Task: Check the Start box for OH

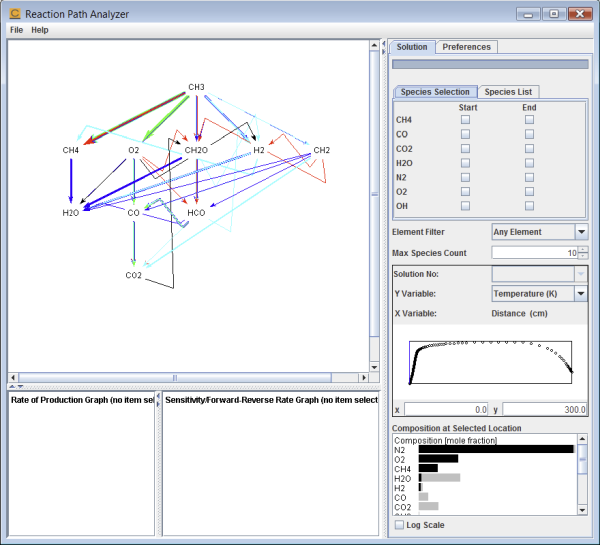Action: 465,206
